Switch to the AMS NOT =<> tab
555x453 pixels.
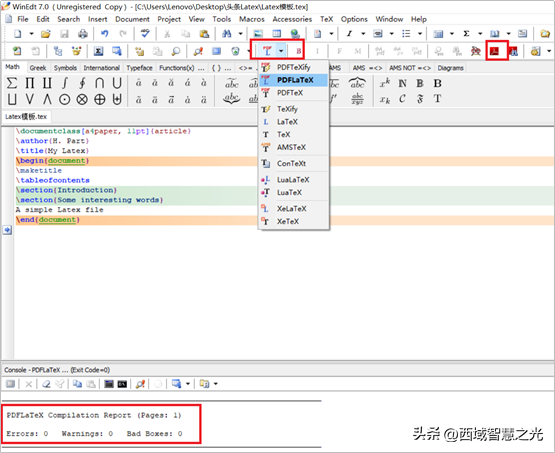pyautogui.click(x=410, y=68)
